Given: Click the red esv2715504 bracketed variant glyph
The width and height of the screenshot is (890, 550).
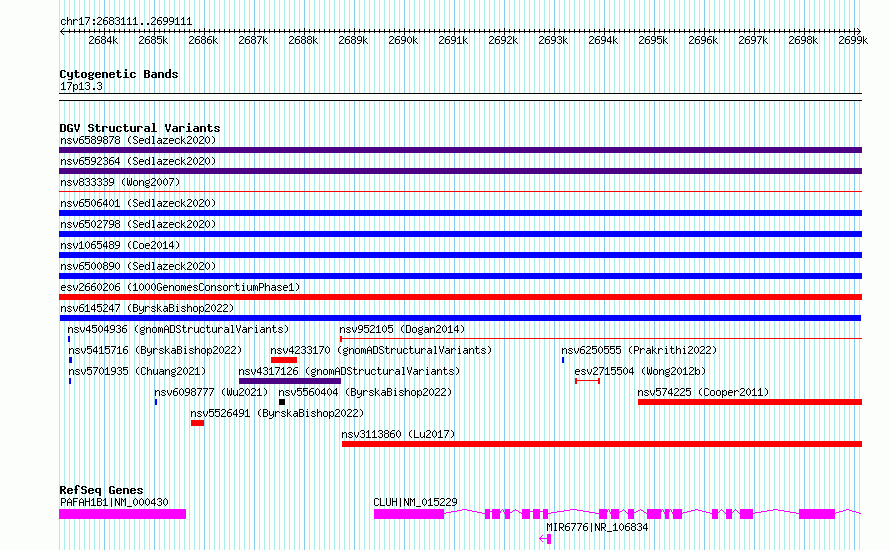Looking at the screenshot, I should tap(587, 381).
